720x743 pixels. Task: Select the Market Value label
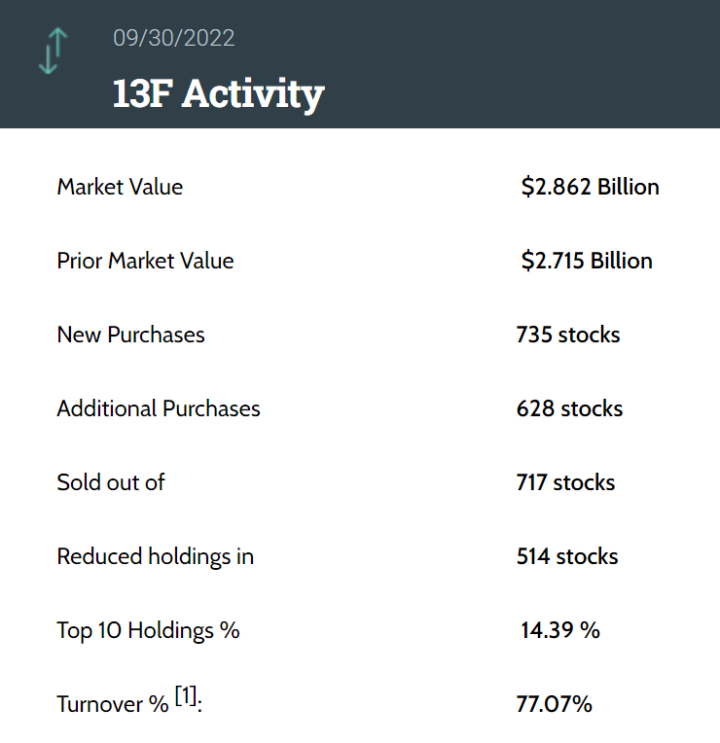tap(120, 187)
